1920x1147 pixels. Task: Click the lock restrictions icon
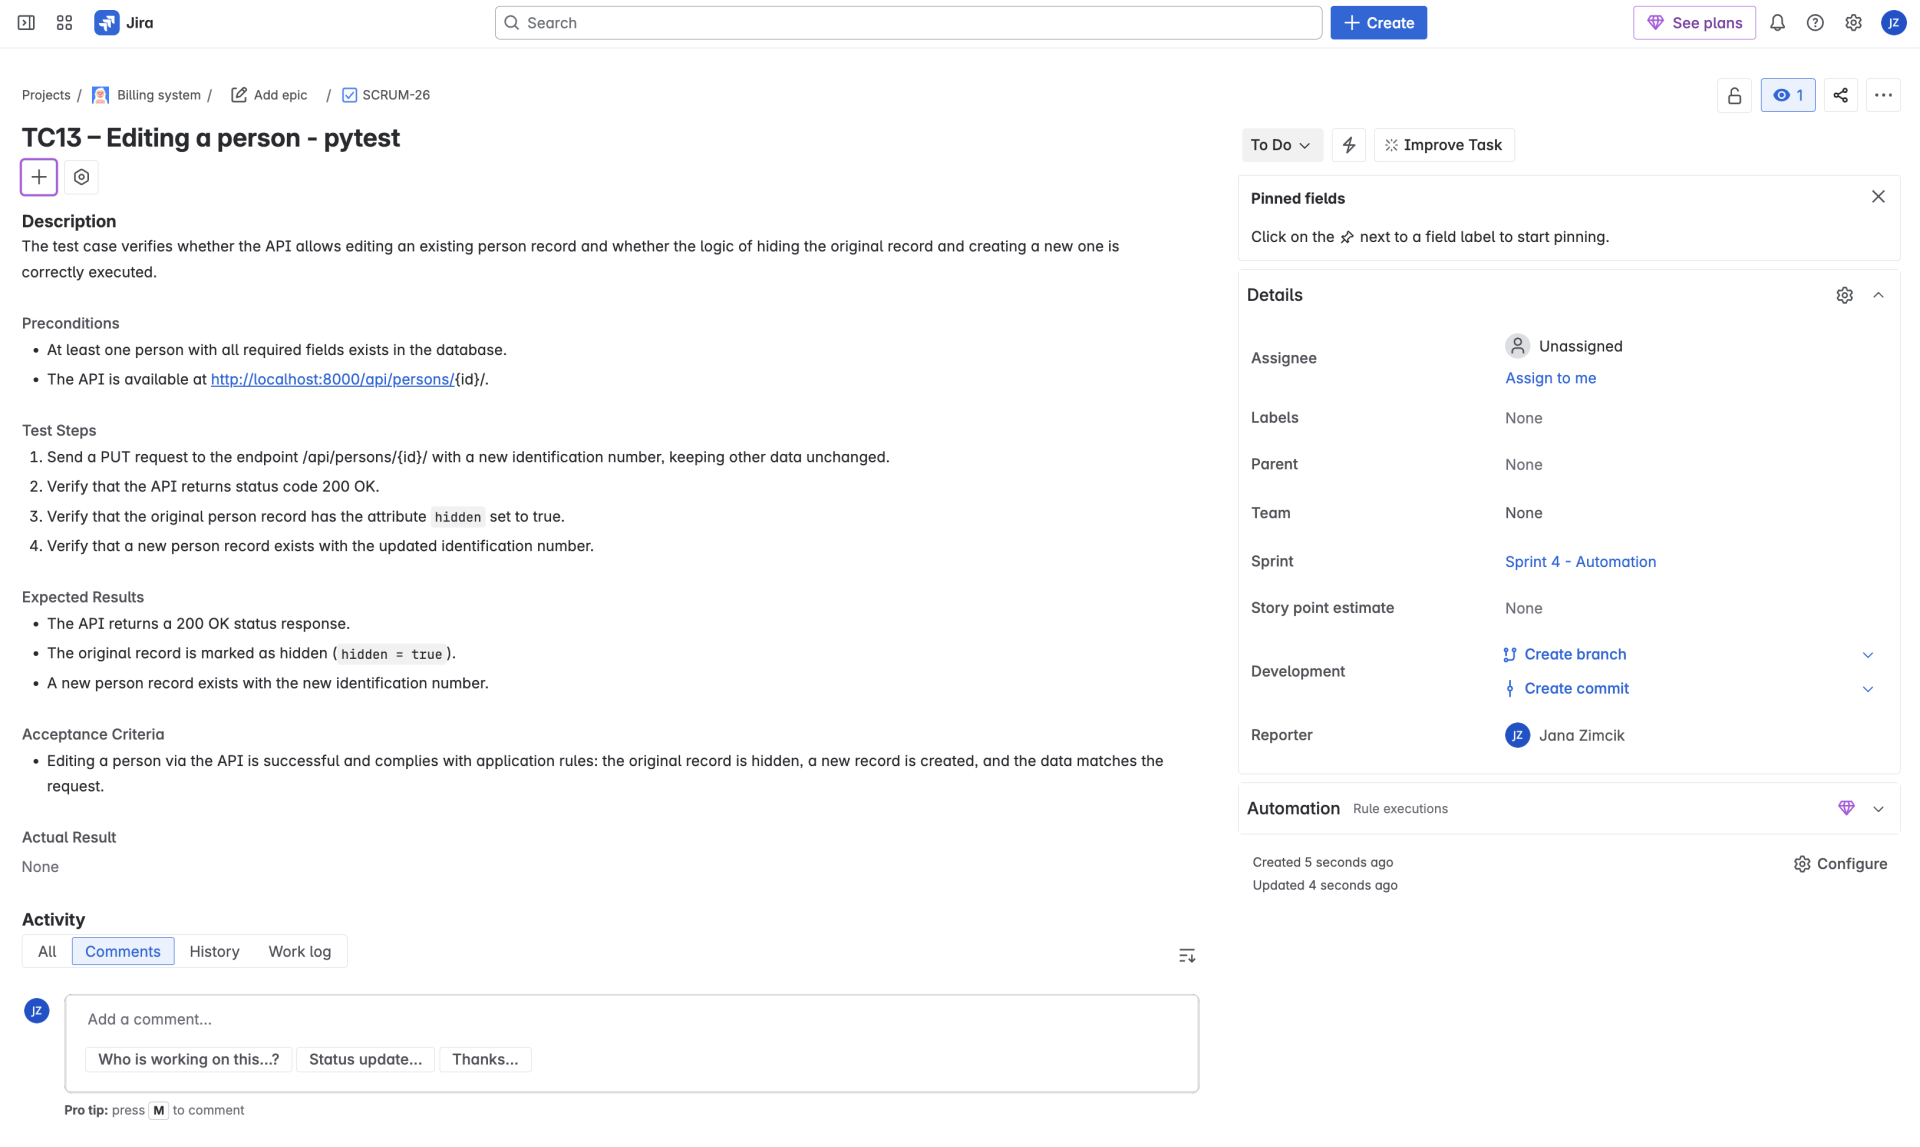tap(1734, 96)
